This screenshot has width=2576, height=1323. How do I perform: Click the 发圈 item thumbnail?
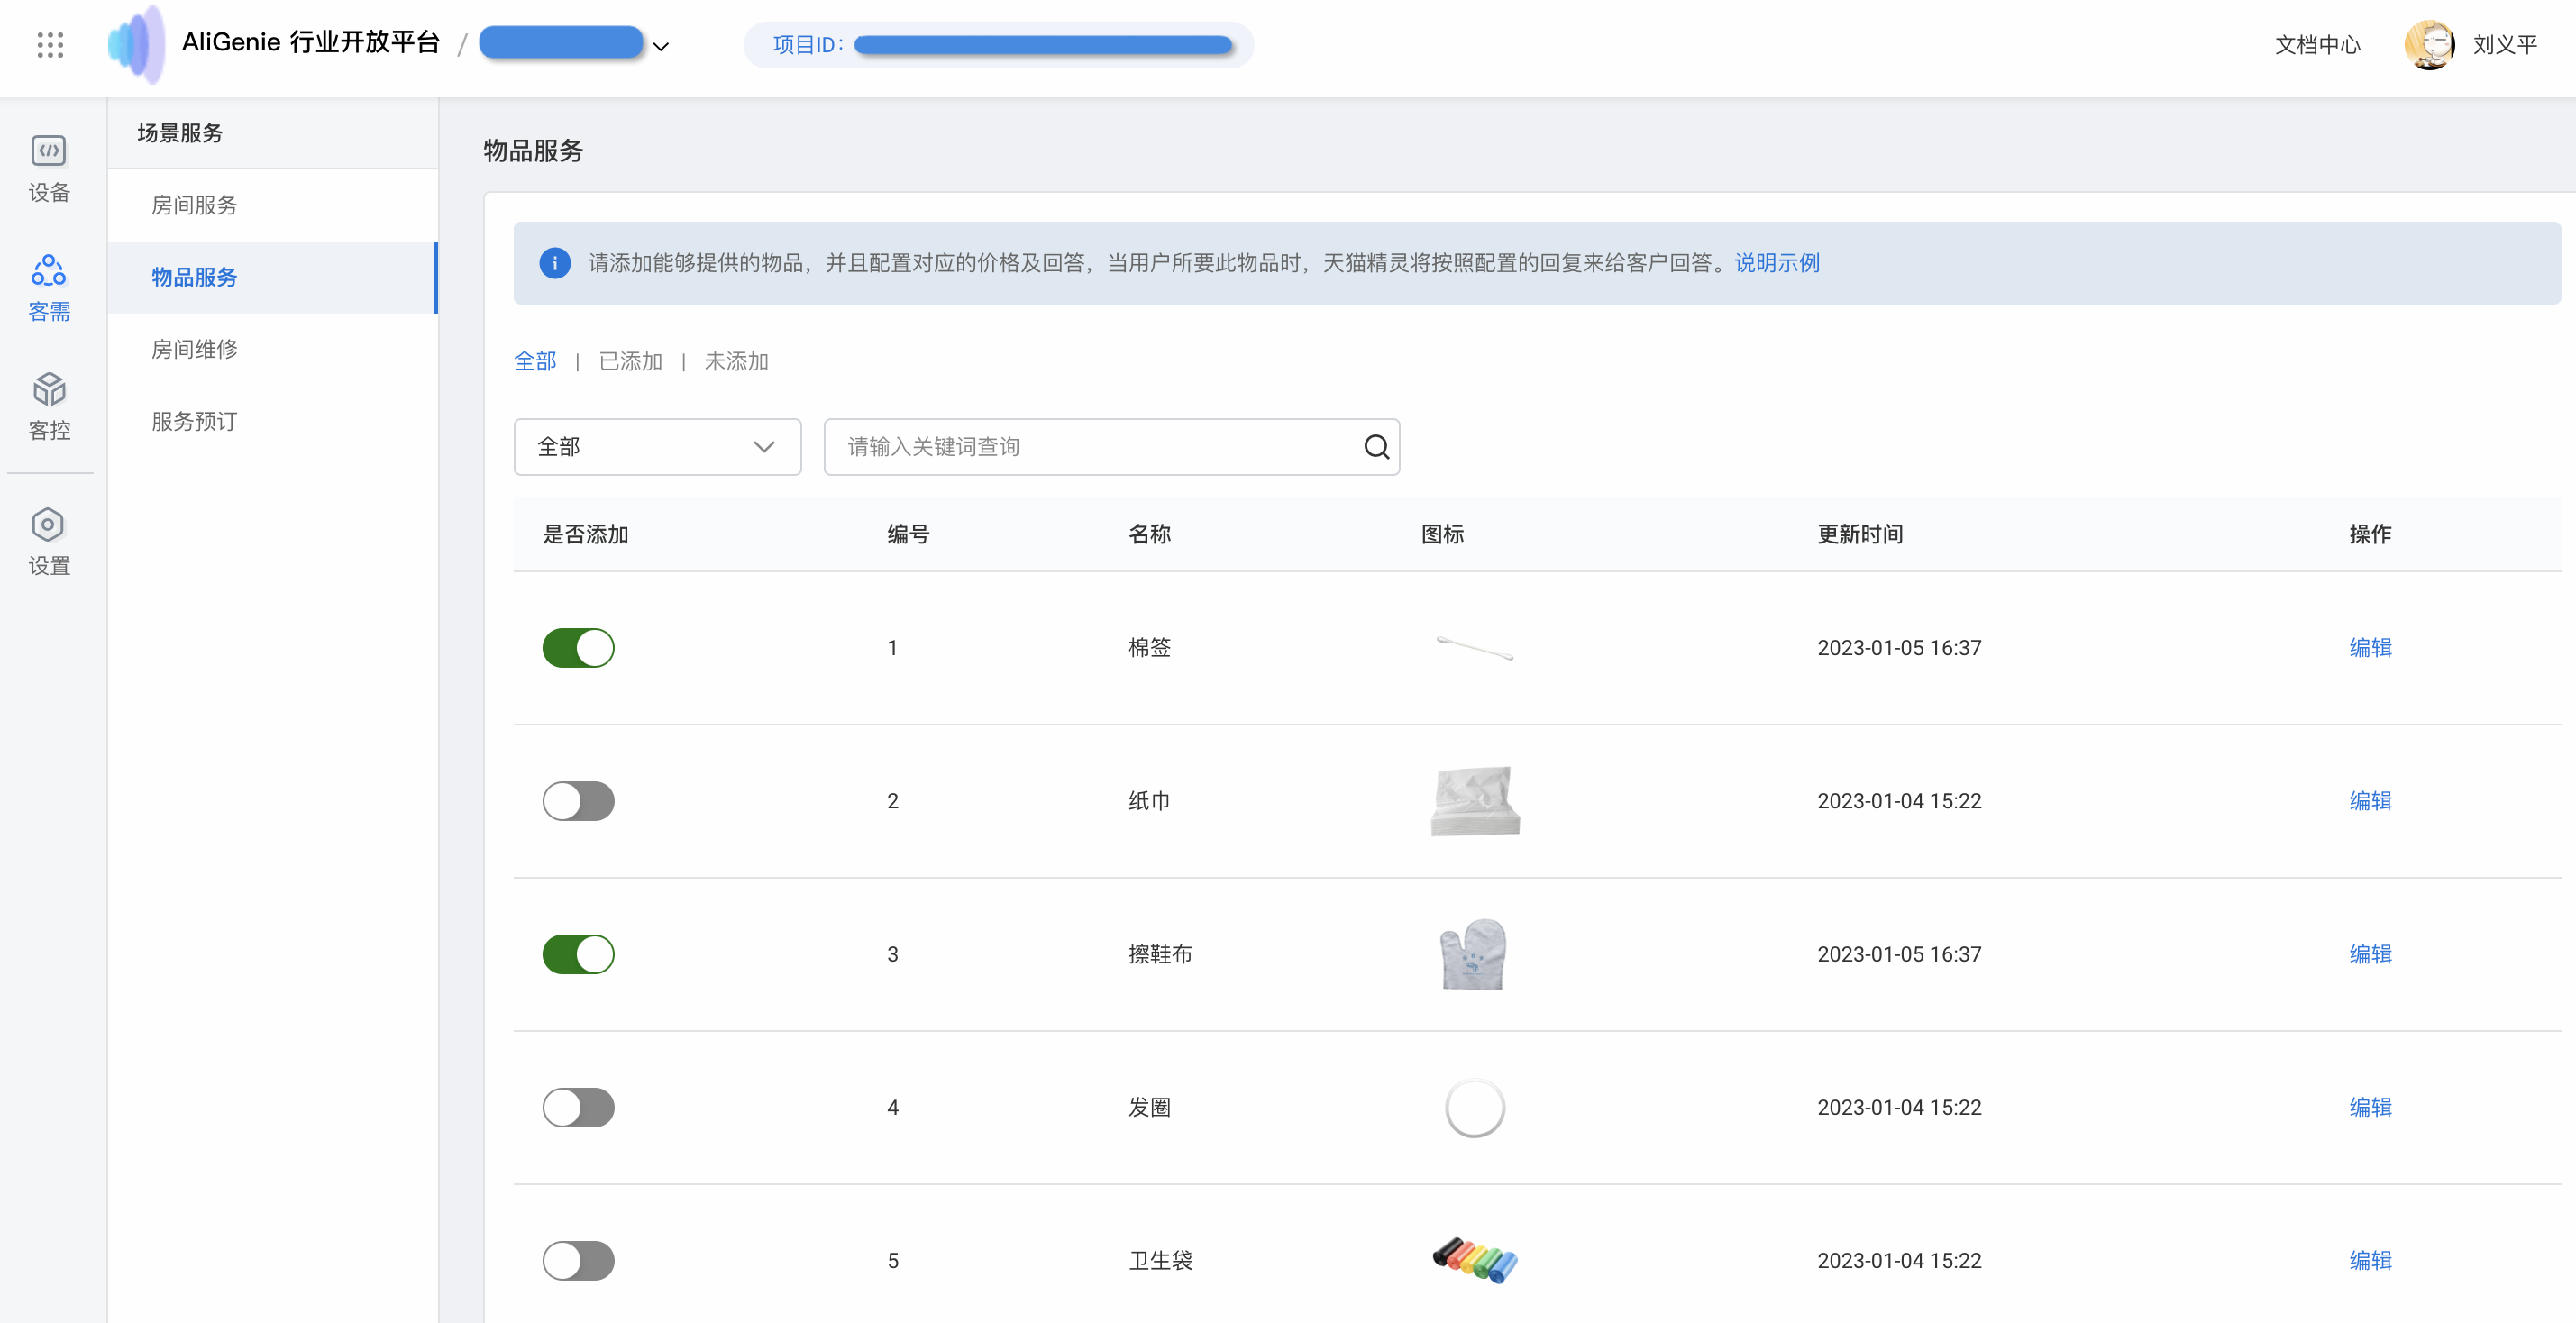1474,1107
